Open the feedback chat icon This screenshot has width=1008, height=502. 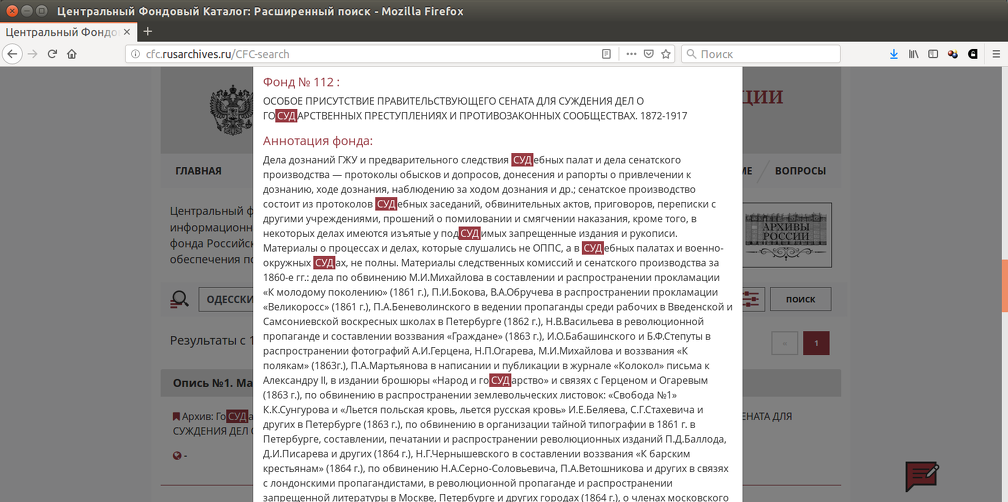[x=921, y=476]
